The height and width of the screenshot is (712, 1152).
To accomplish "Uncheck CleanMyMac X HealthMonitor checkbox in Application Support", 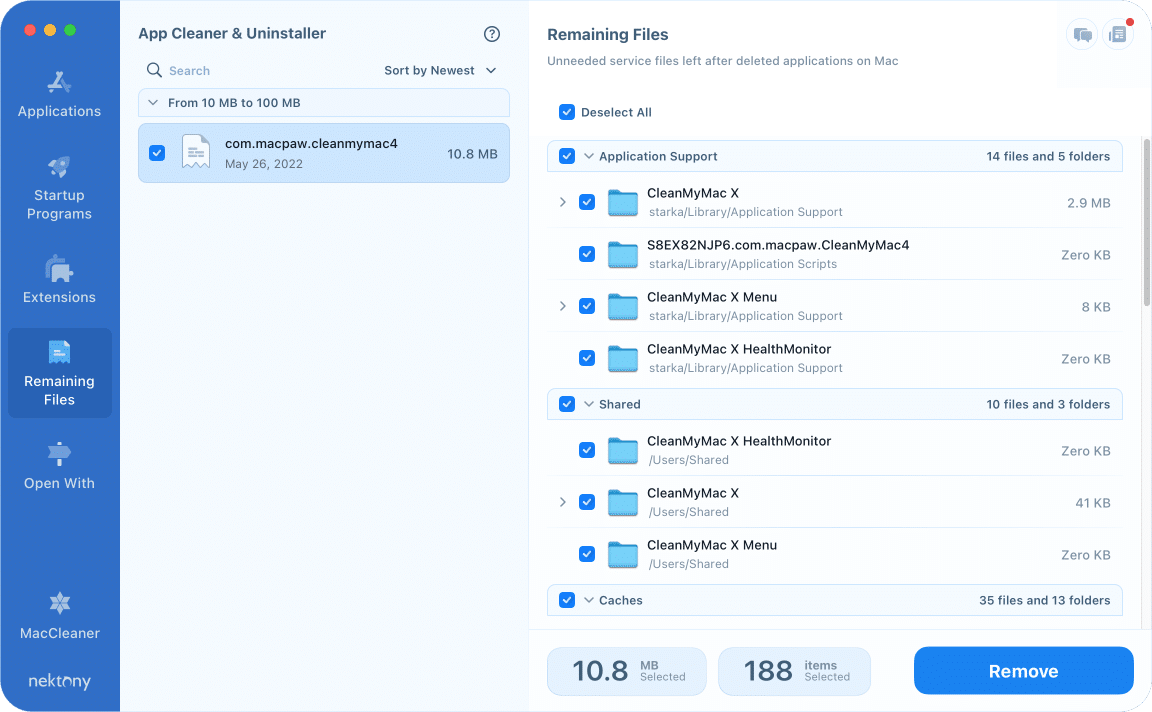I will pos(587,358).
